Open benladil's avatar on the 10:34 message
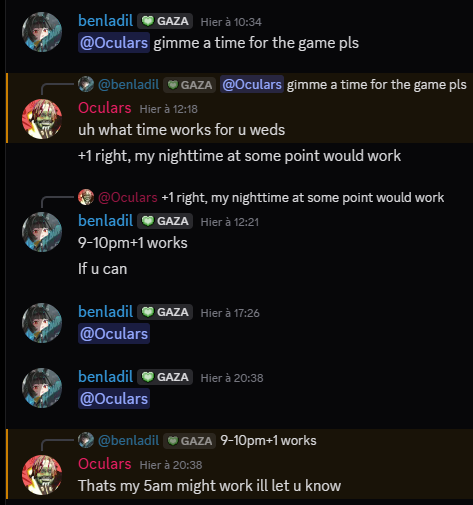Image resolution: width=473 pixels, height=505 pixels. [42, 32]
